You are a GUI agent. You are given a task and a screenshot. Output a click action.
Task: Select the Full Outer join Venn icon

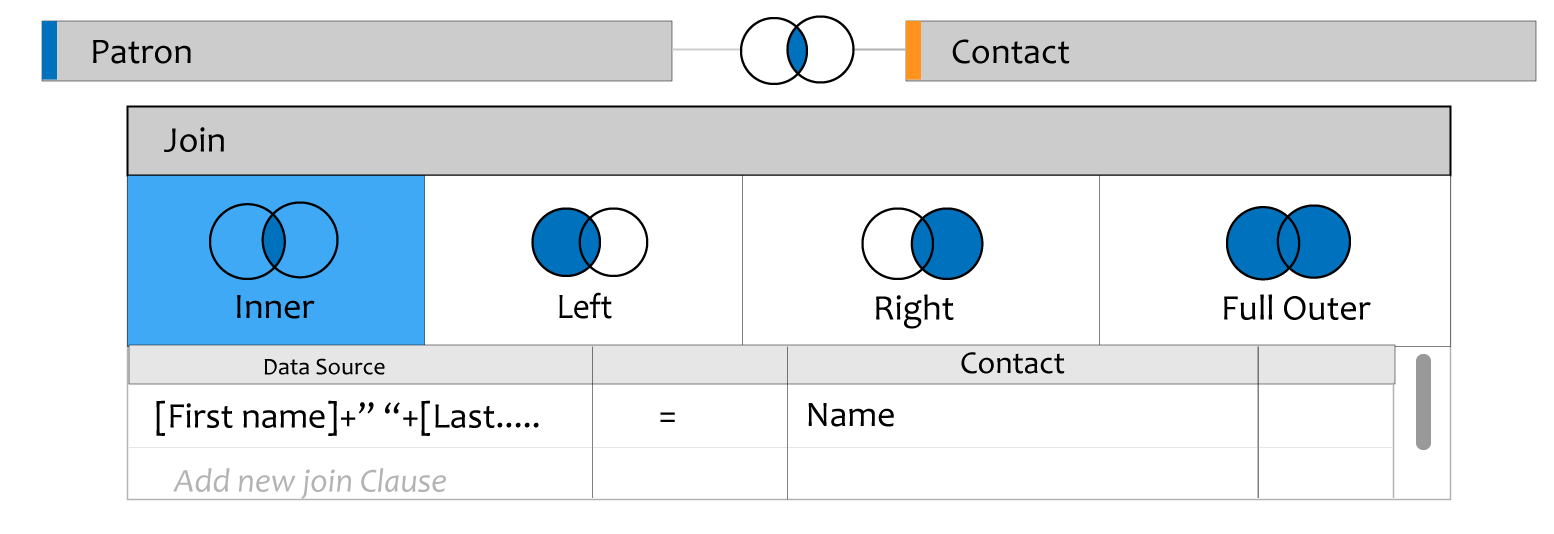1289,242
